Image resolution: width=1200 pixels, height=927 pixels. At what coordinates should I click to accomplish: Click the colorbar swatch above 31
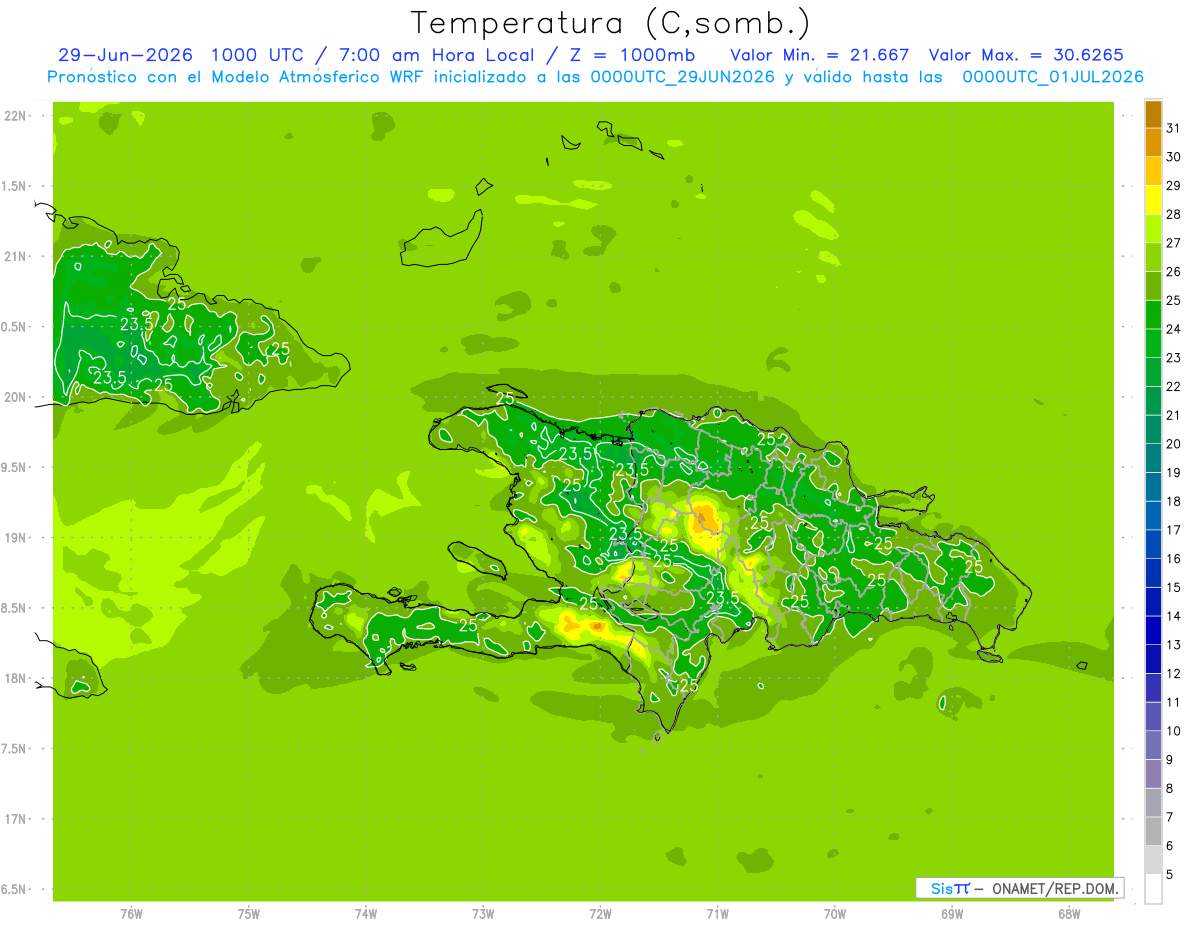coord(1153,114)
